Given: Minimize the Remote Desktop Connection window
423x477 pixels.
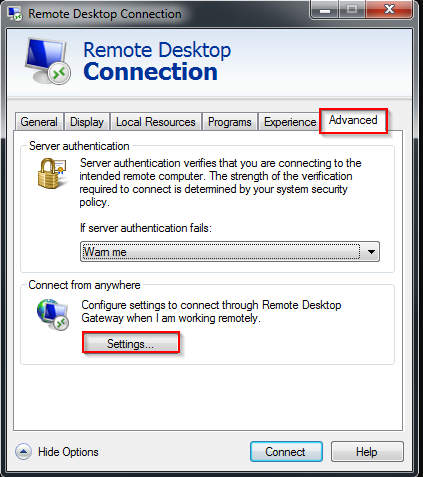Looking at the screenshot, I should (324, 9).
